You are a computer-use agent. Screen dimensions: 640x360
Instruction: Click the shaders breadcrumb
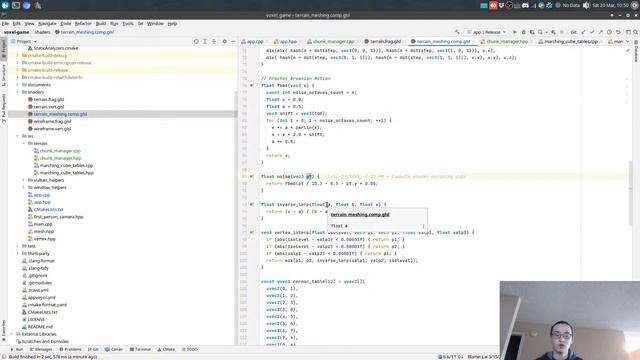click(42, 32)
